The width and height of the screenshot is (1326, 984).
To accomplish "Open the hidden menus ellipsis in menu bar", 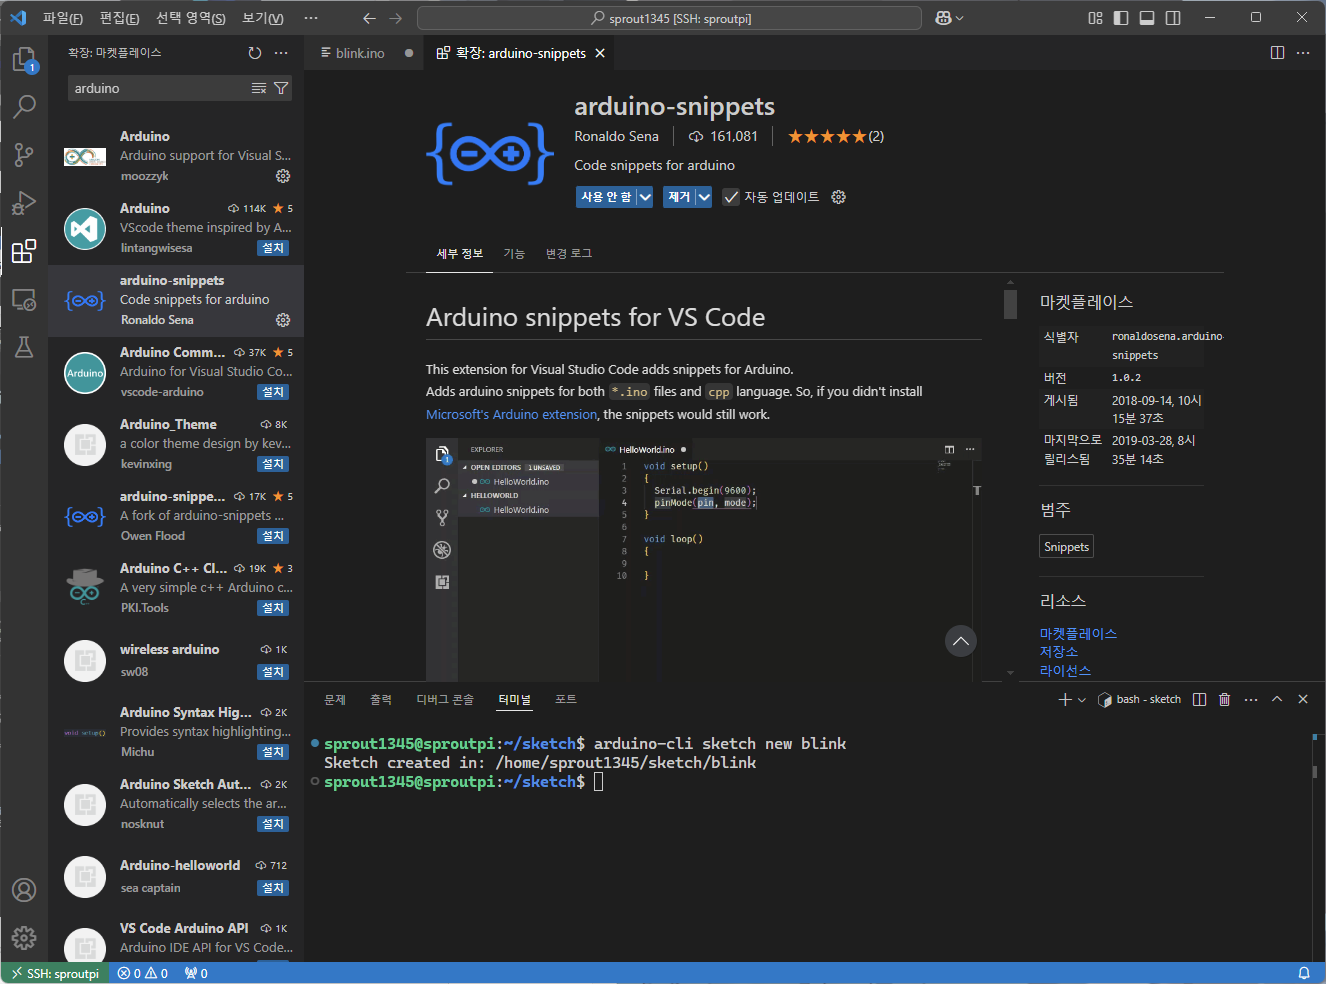I will 311,18.
